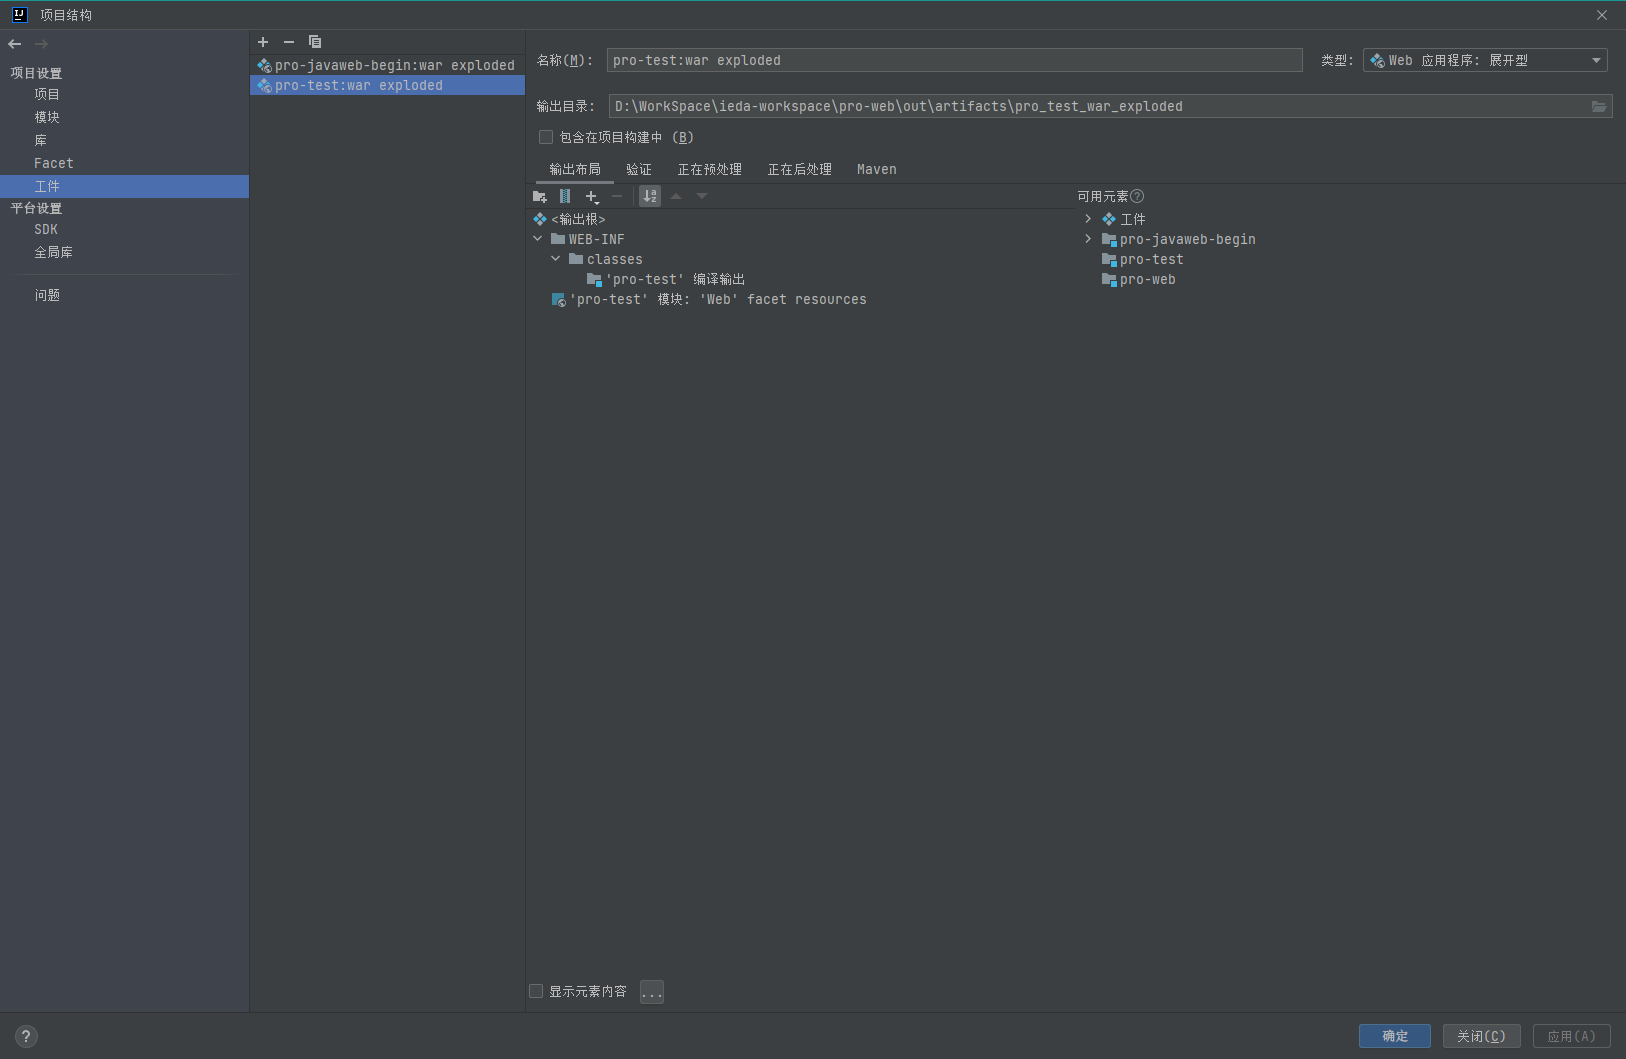Click the IntelliJ logo in title bar
1626x1059 pixels.
tap(19, 15)
